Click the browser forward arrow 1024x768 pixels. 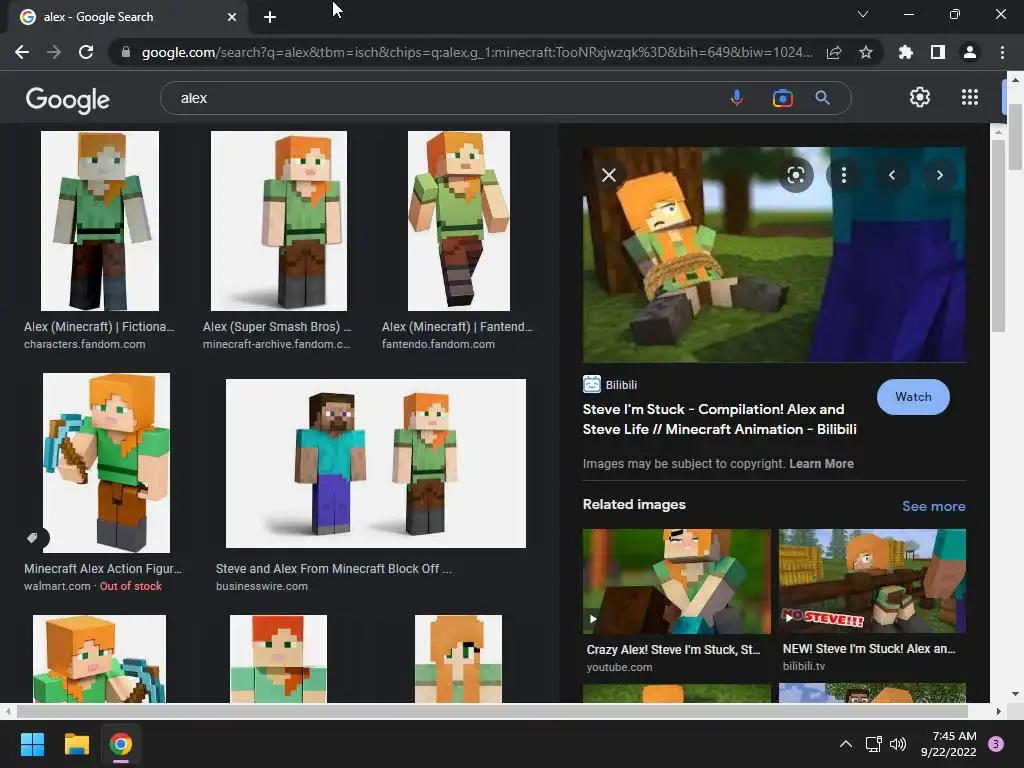pyautogui.click(x=54, y=52)
